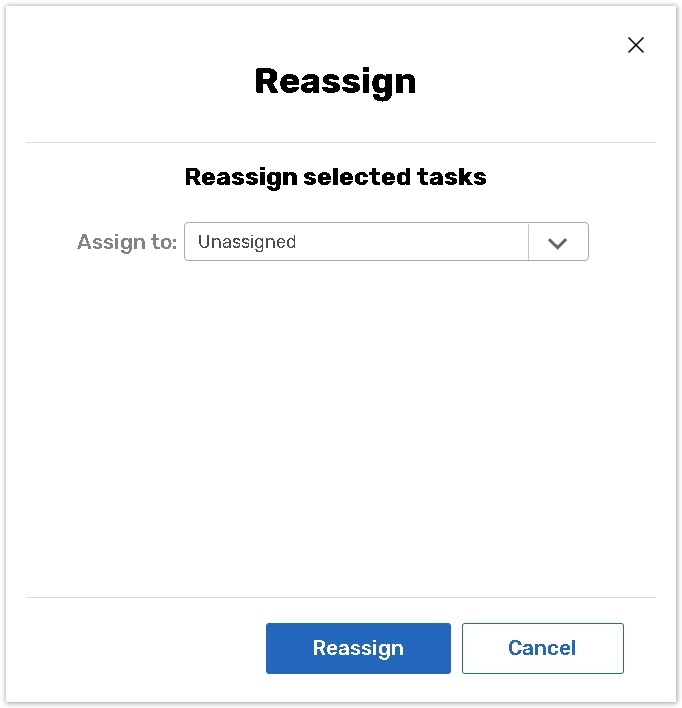The width and height of the screenshot is (682, 708).
Task: Show the assignee list via the chevron
Action: 558,242
